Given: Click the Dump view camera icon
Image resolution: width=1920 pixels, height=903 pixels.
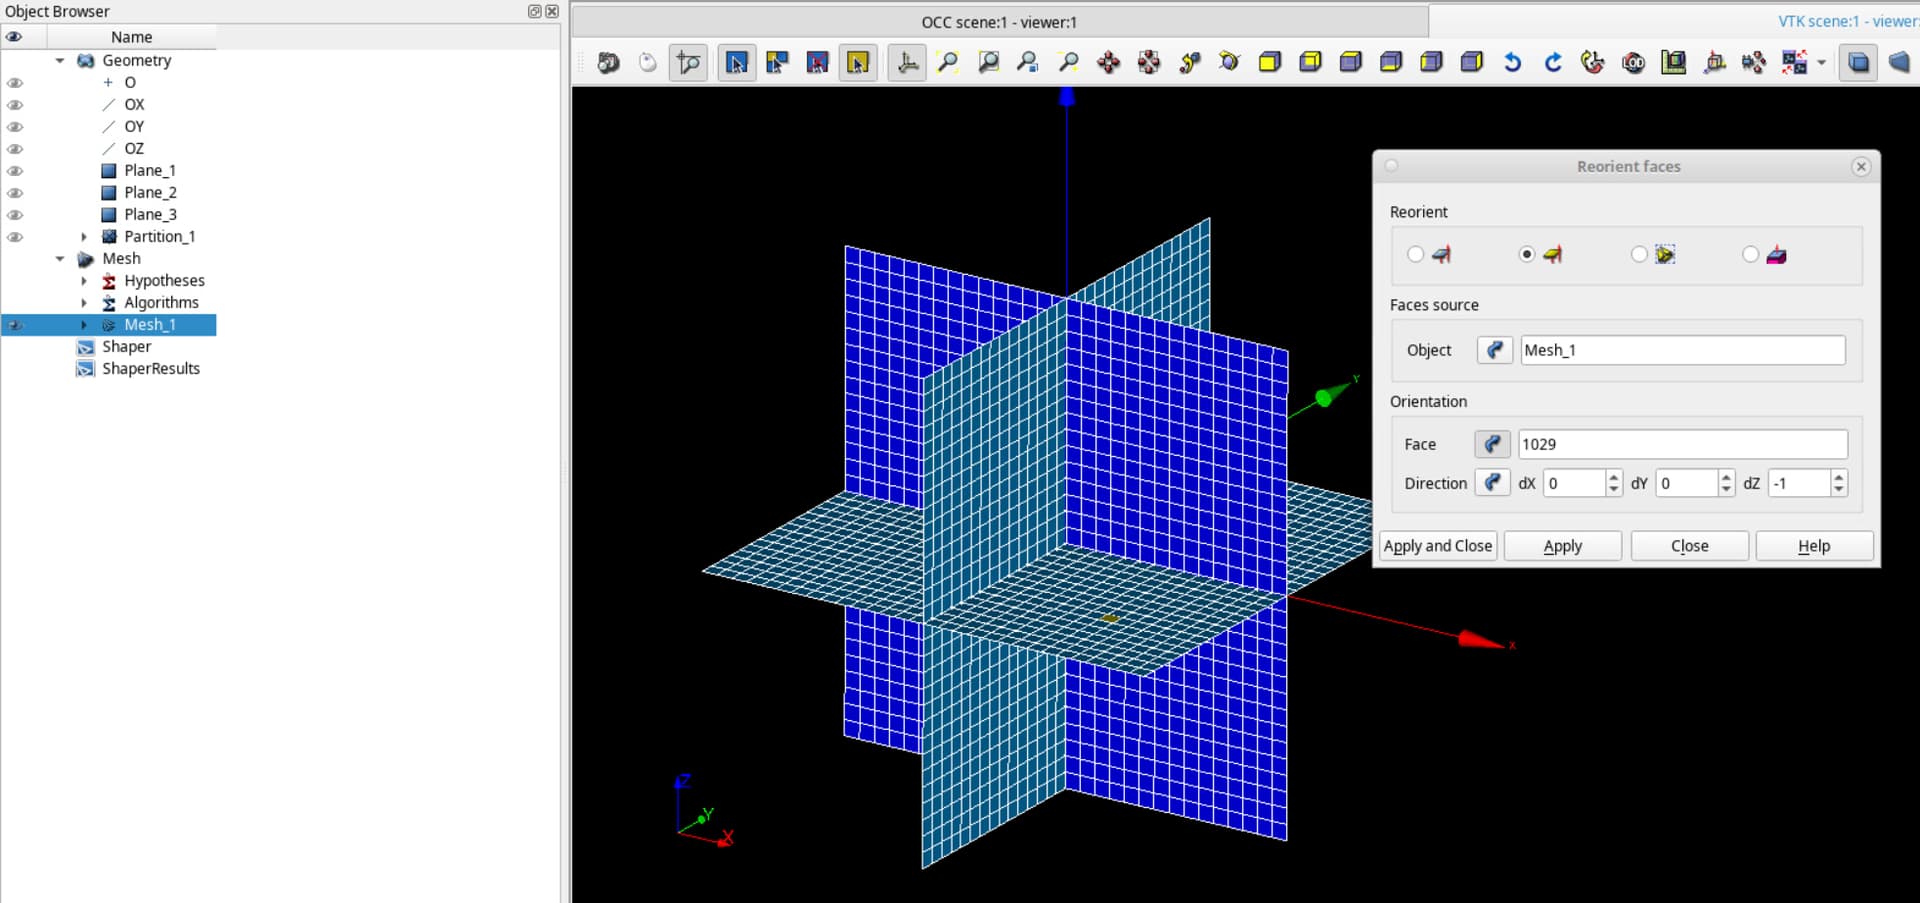Looking at the screenshot, I should coord(608,63).
